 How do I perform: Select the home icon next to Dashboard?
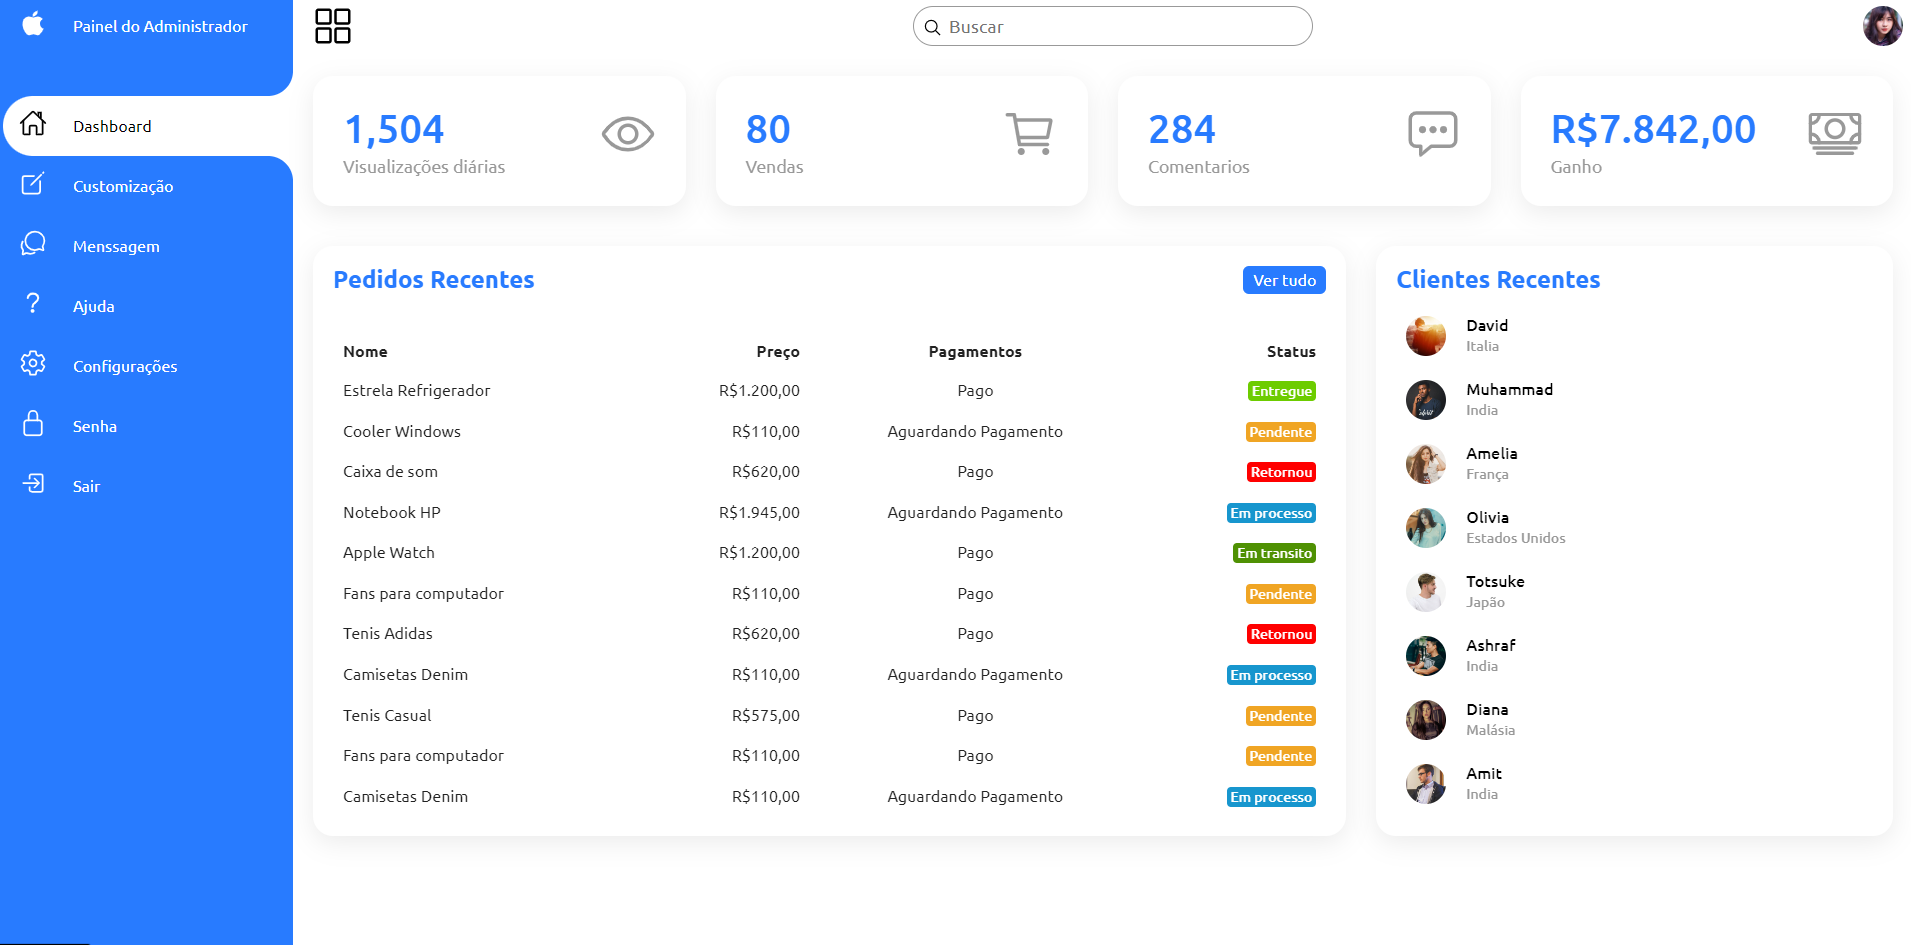(33, 125)
